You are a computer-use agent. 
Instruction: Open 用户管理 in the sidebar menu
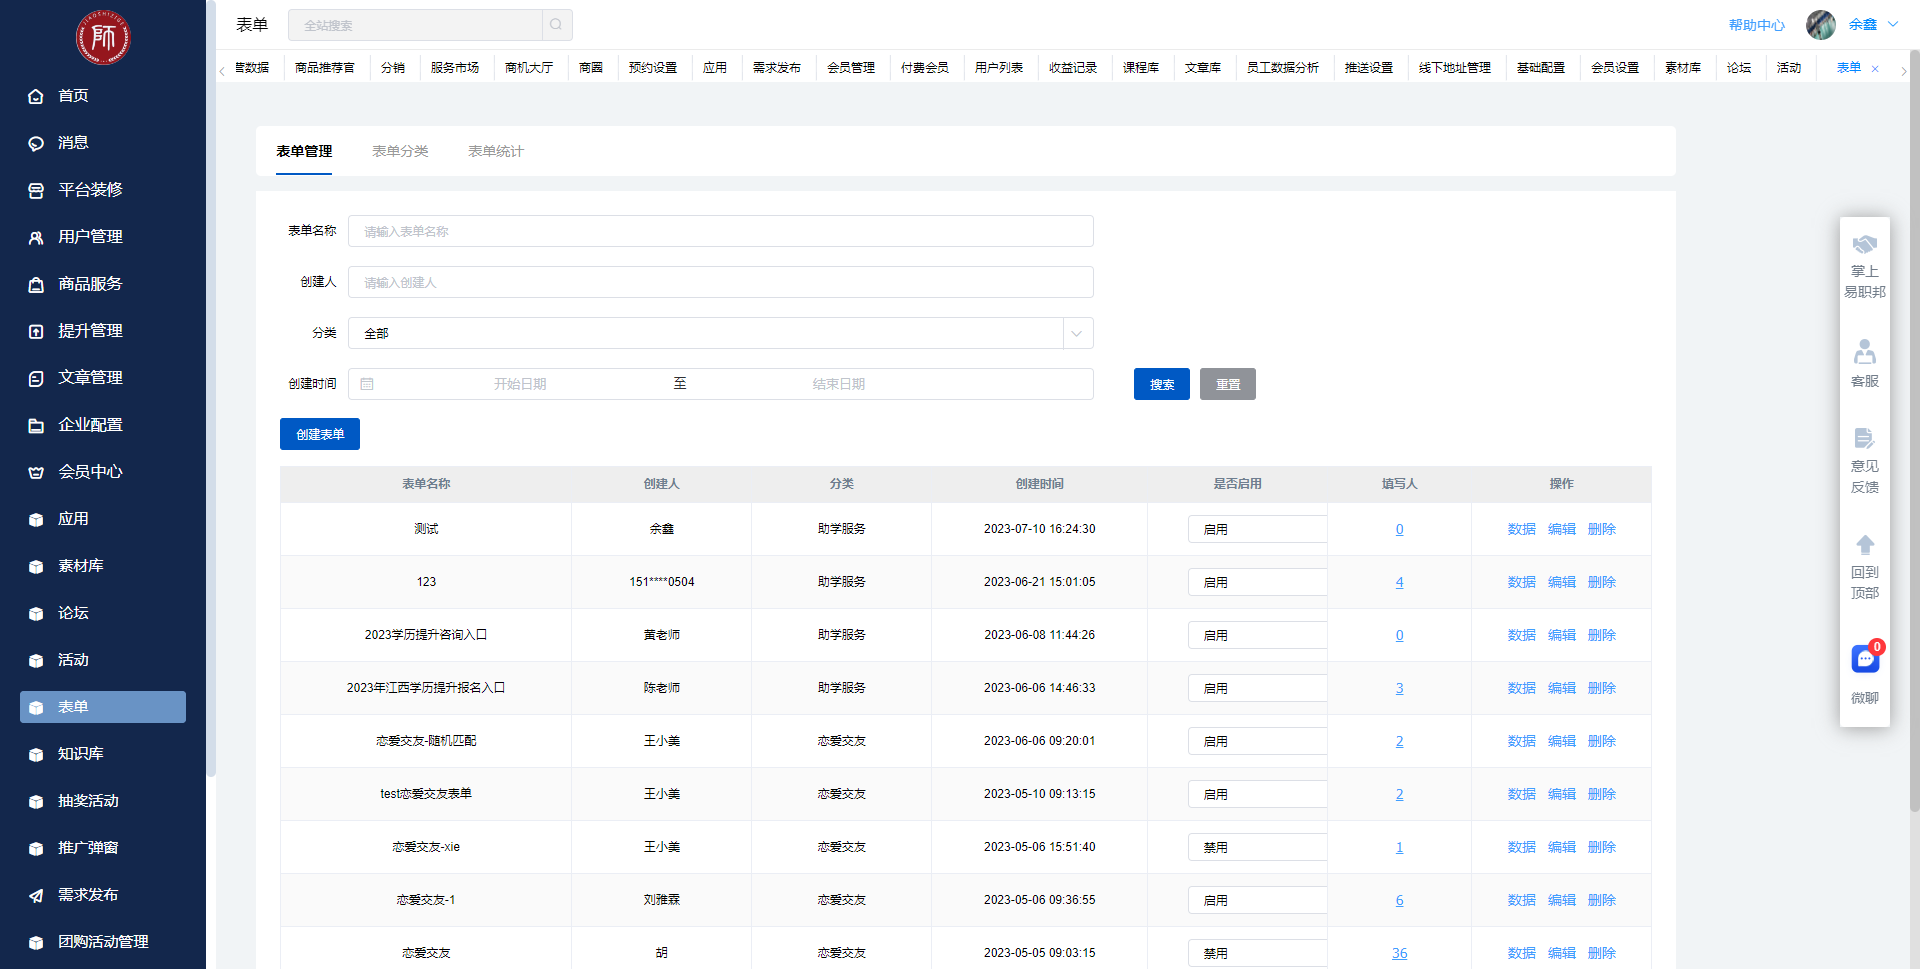point(90,237)
